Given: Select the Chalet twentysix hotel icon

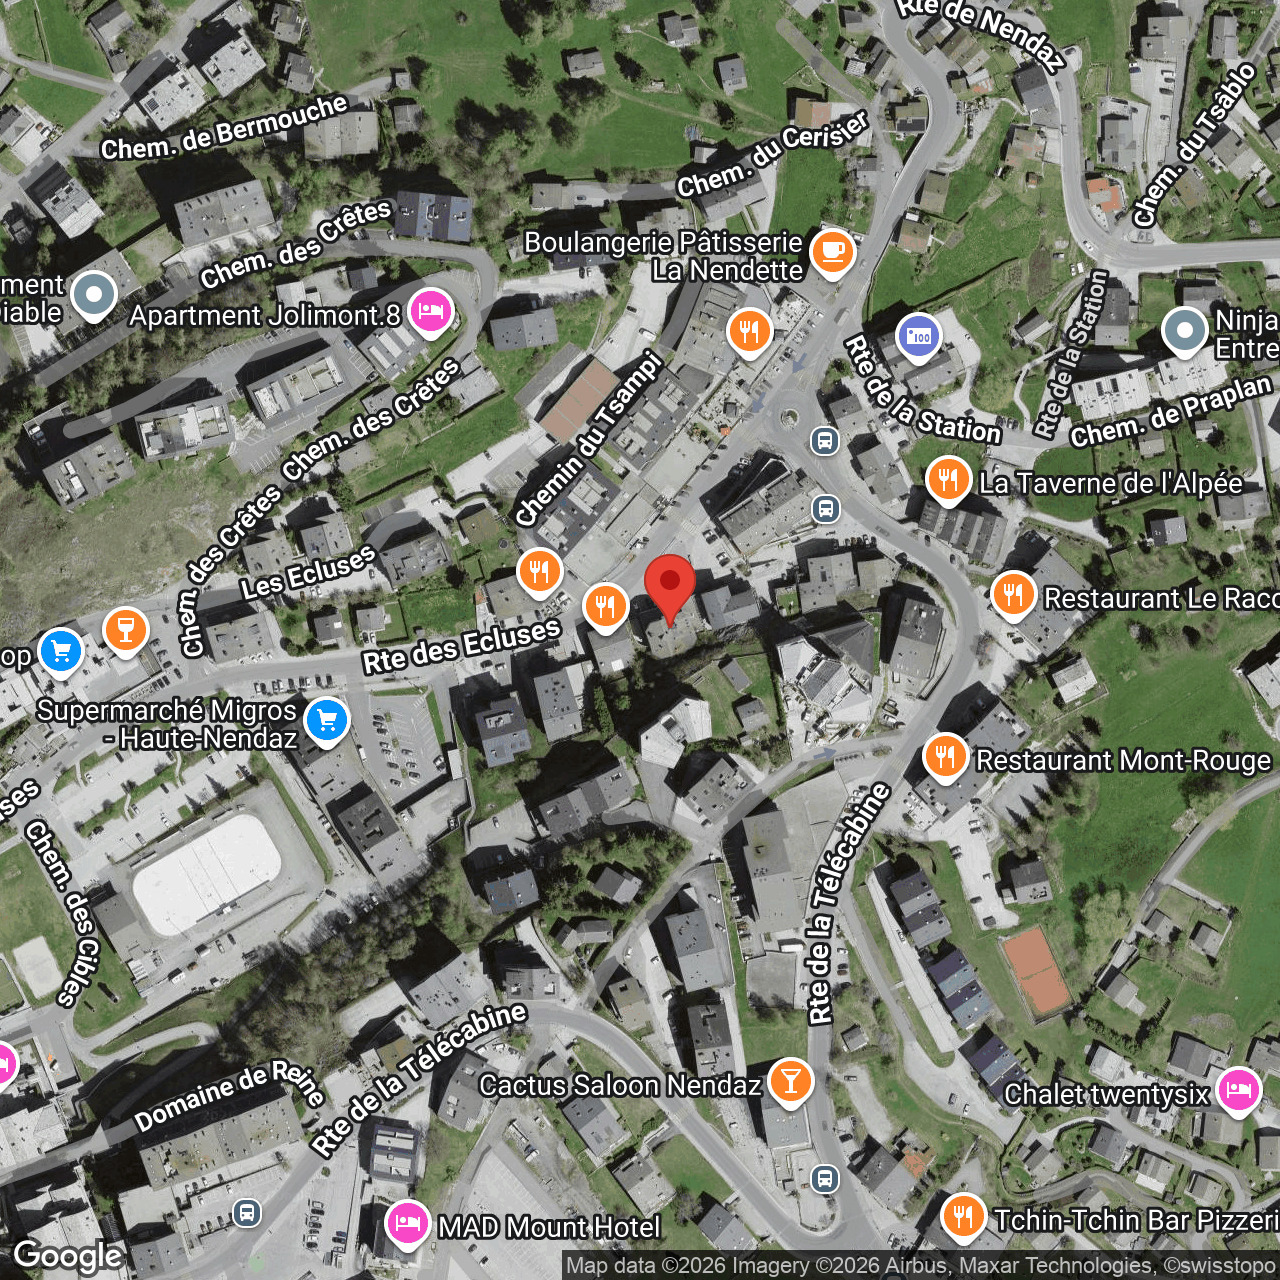Looking at the screenshot, I should 1239,1090.
